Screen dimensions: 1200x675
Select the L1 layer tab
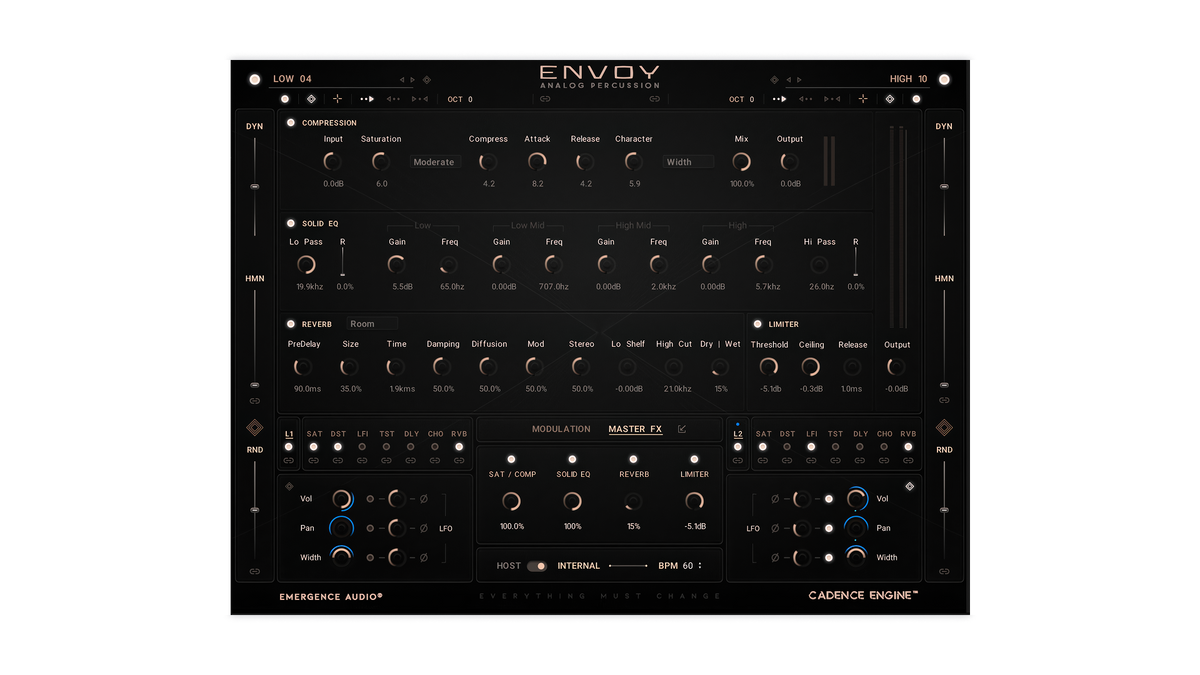coord(289,434)
